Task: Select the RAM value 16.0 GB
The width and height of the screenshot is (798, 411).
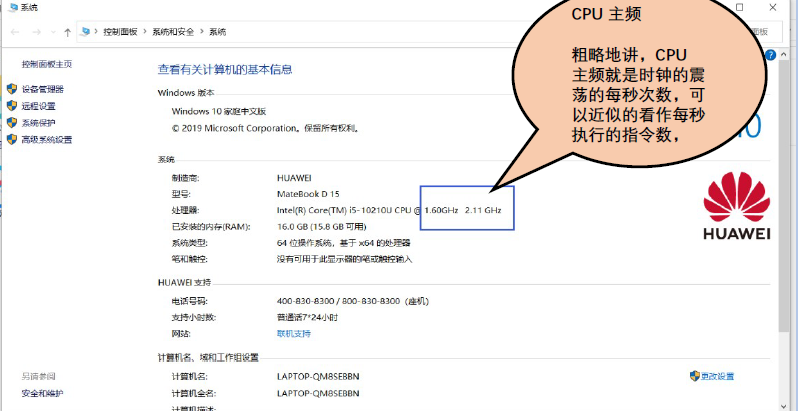Action: click(x=293, y=226)
